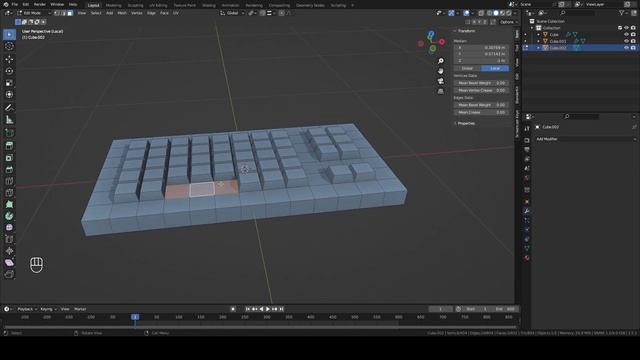Disable Cube.002 in renders
Image resolution: width=640 pixels, height=360 pixels.
(x=633, y=48)
